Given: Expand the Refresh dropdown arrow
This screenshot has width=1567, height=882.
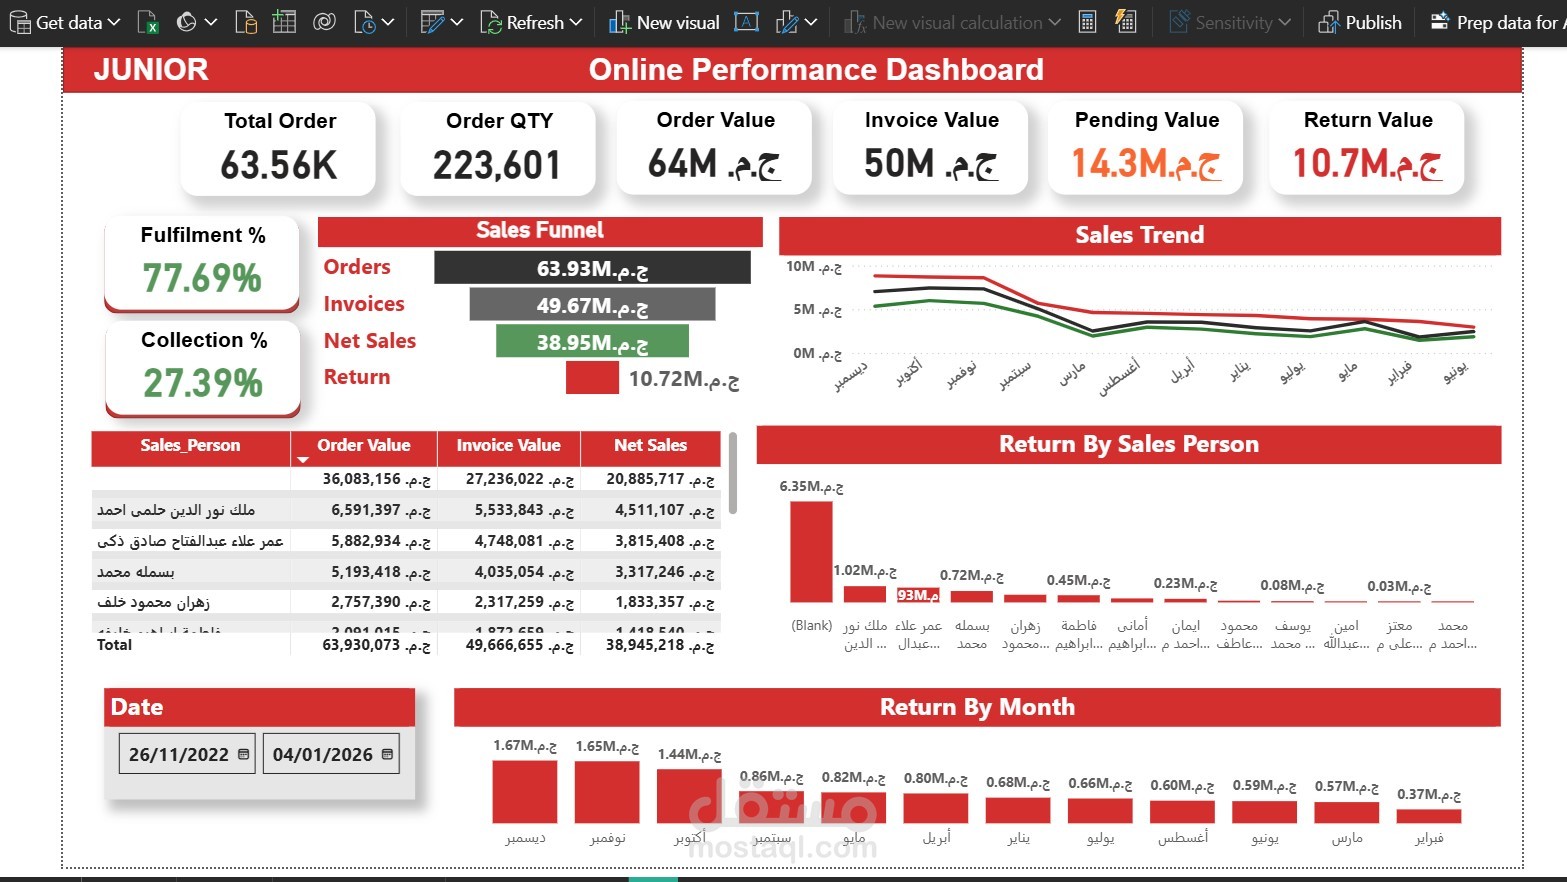Looking at the screenshot, I should pyautogui.click(x=575, y=22).
